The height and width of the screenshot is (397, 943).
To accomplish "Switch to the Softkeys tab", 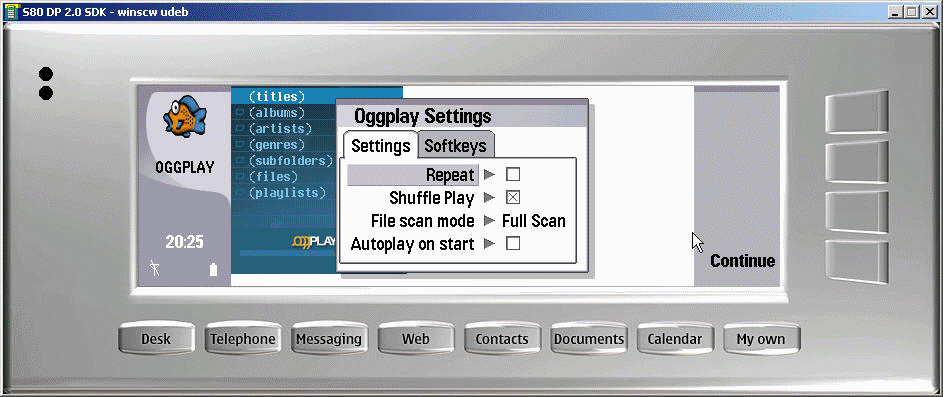I will (x=455, y=146).
